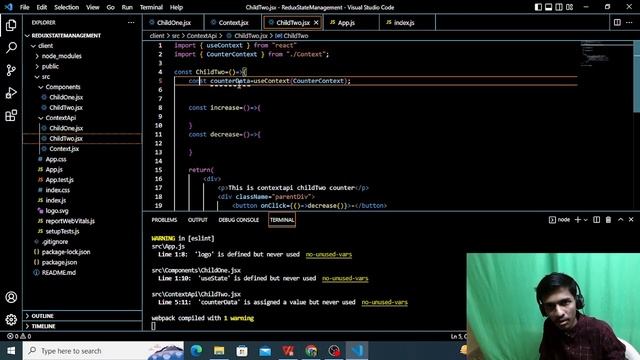640x360 pixels.
Task: Switch to the index.js editor tab
Action: click(404, 22)
